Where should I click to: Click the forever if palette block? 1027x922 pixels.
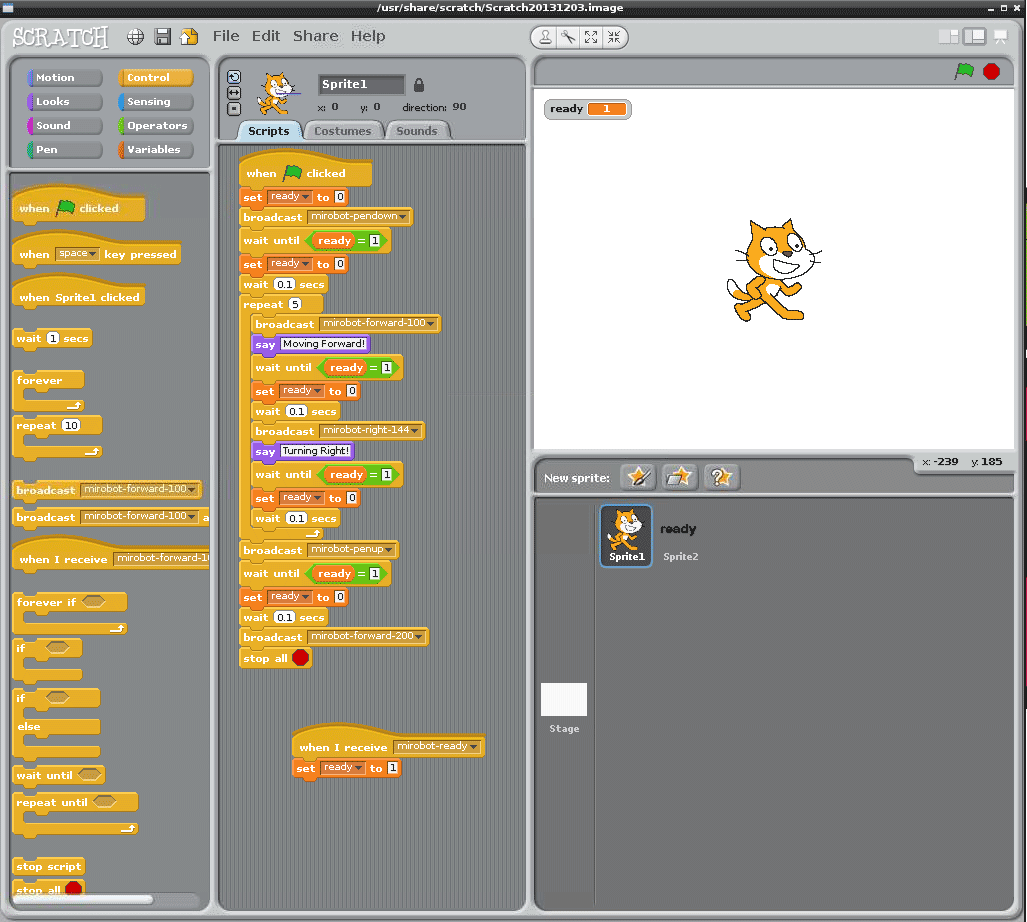click(70, 613)
